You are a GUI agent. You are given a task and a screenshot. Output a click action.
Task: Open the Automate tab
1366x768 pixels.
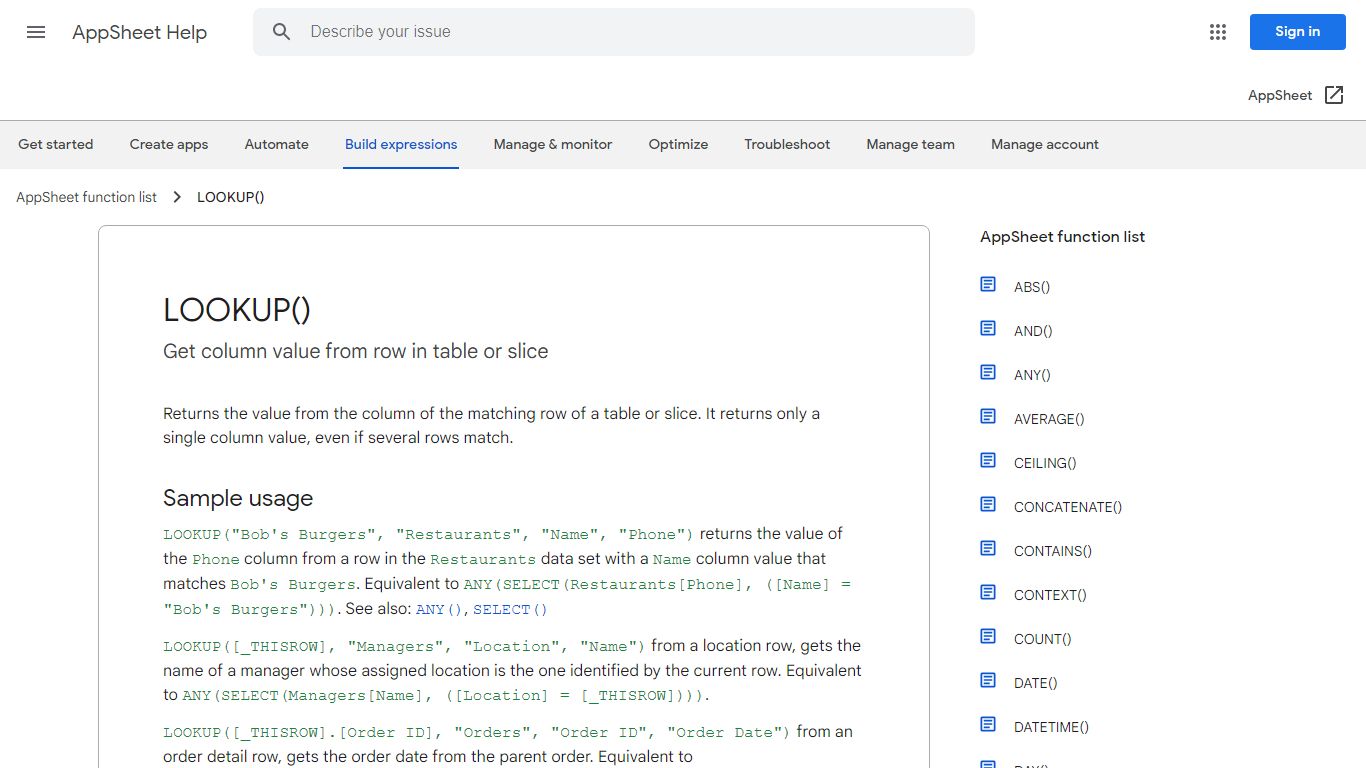coord(277,144)
